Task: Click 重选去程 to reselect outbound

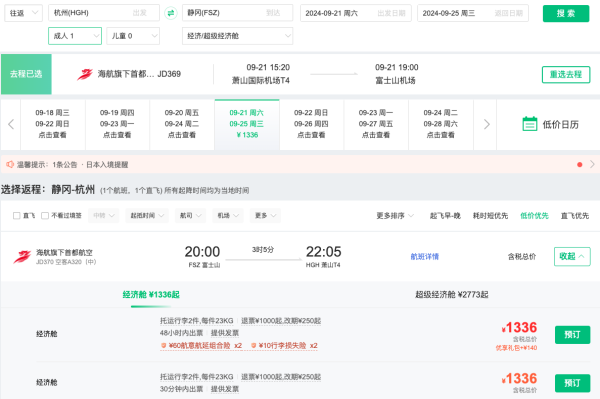Action: coord(566,74)
